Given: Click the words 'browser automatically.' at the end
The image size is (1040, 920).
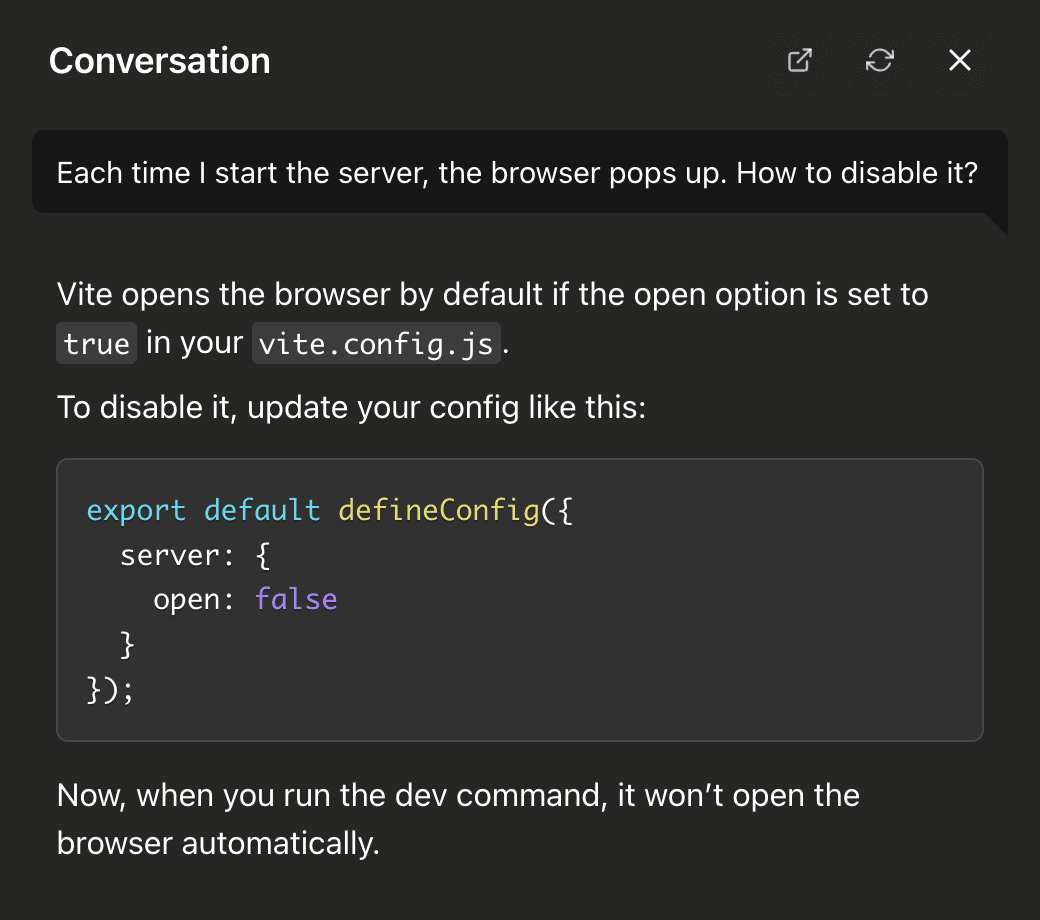Looking at the screenshot, I should pos(218,843).
